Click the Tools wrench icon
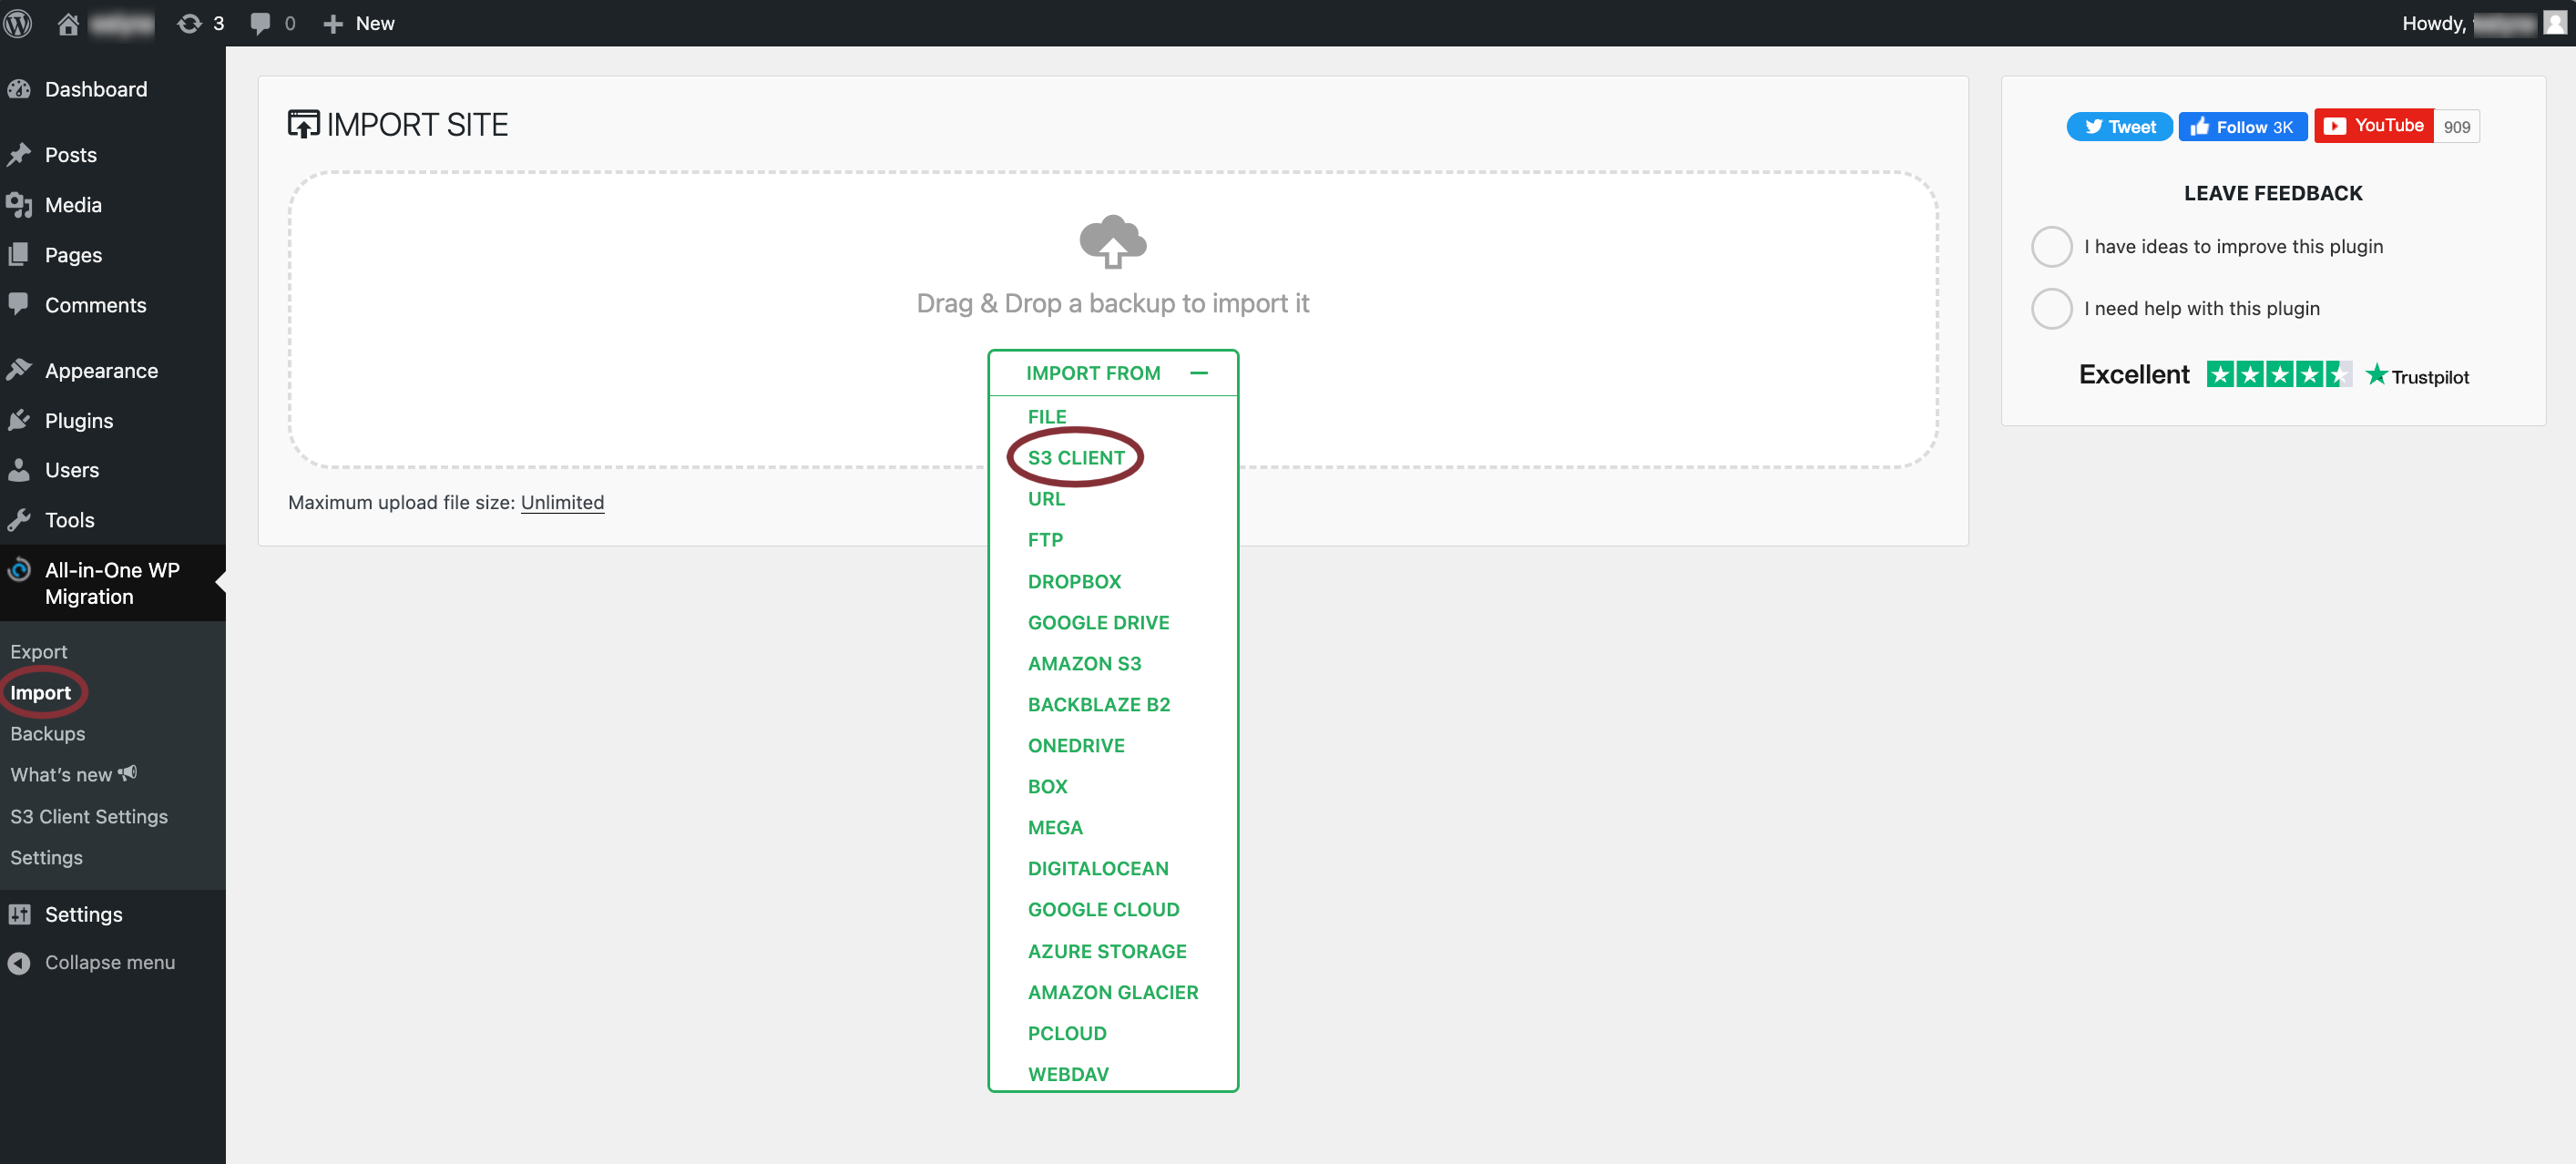Viewport: 2576px width, 1164px height. [x=19, y=520]
